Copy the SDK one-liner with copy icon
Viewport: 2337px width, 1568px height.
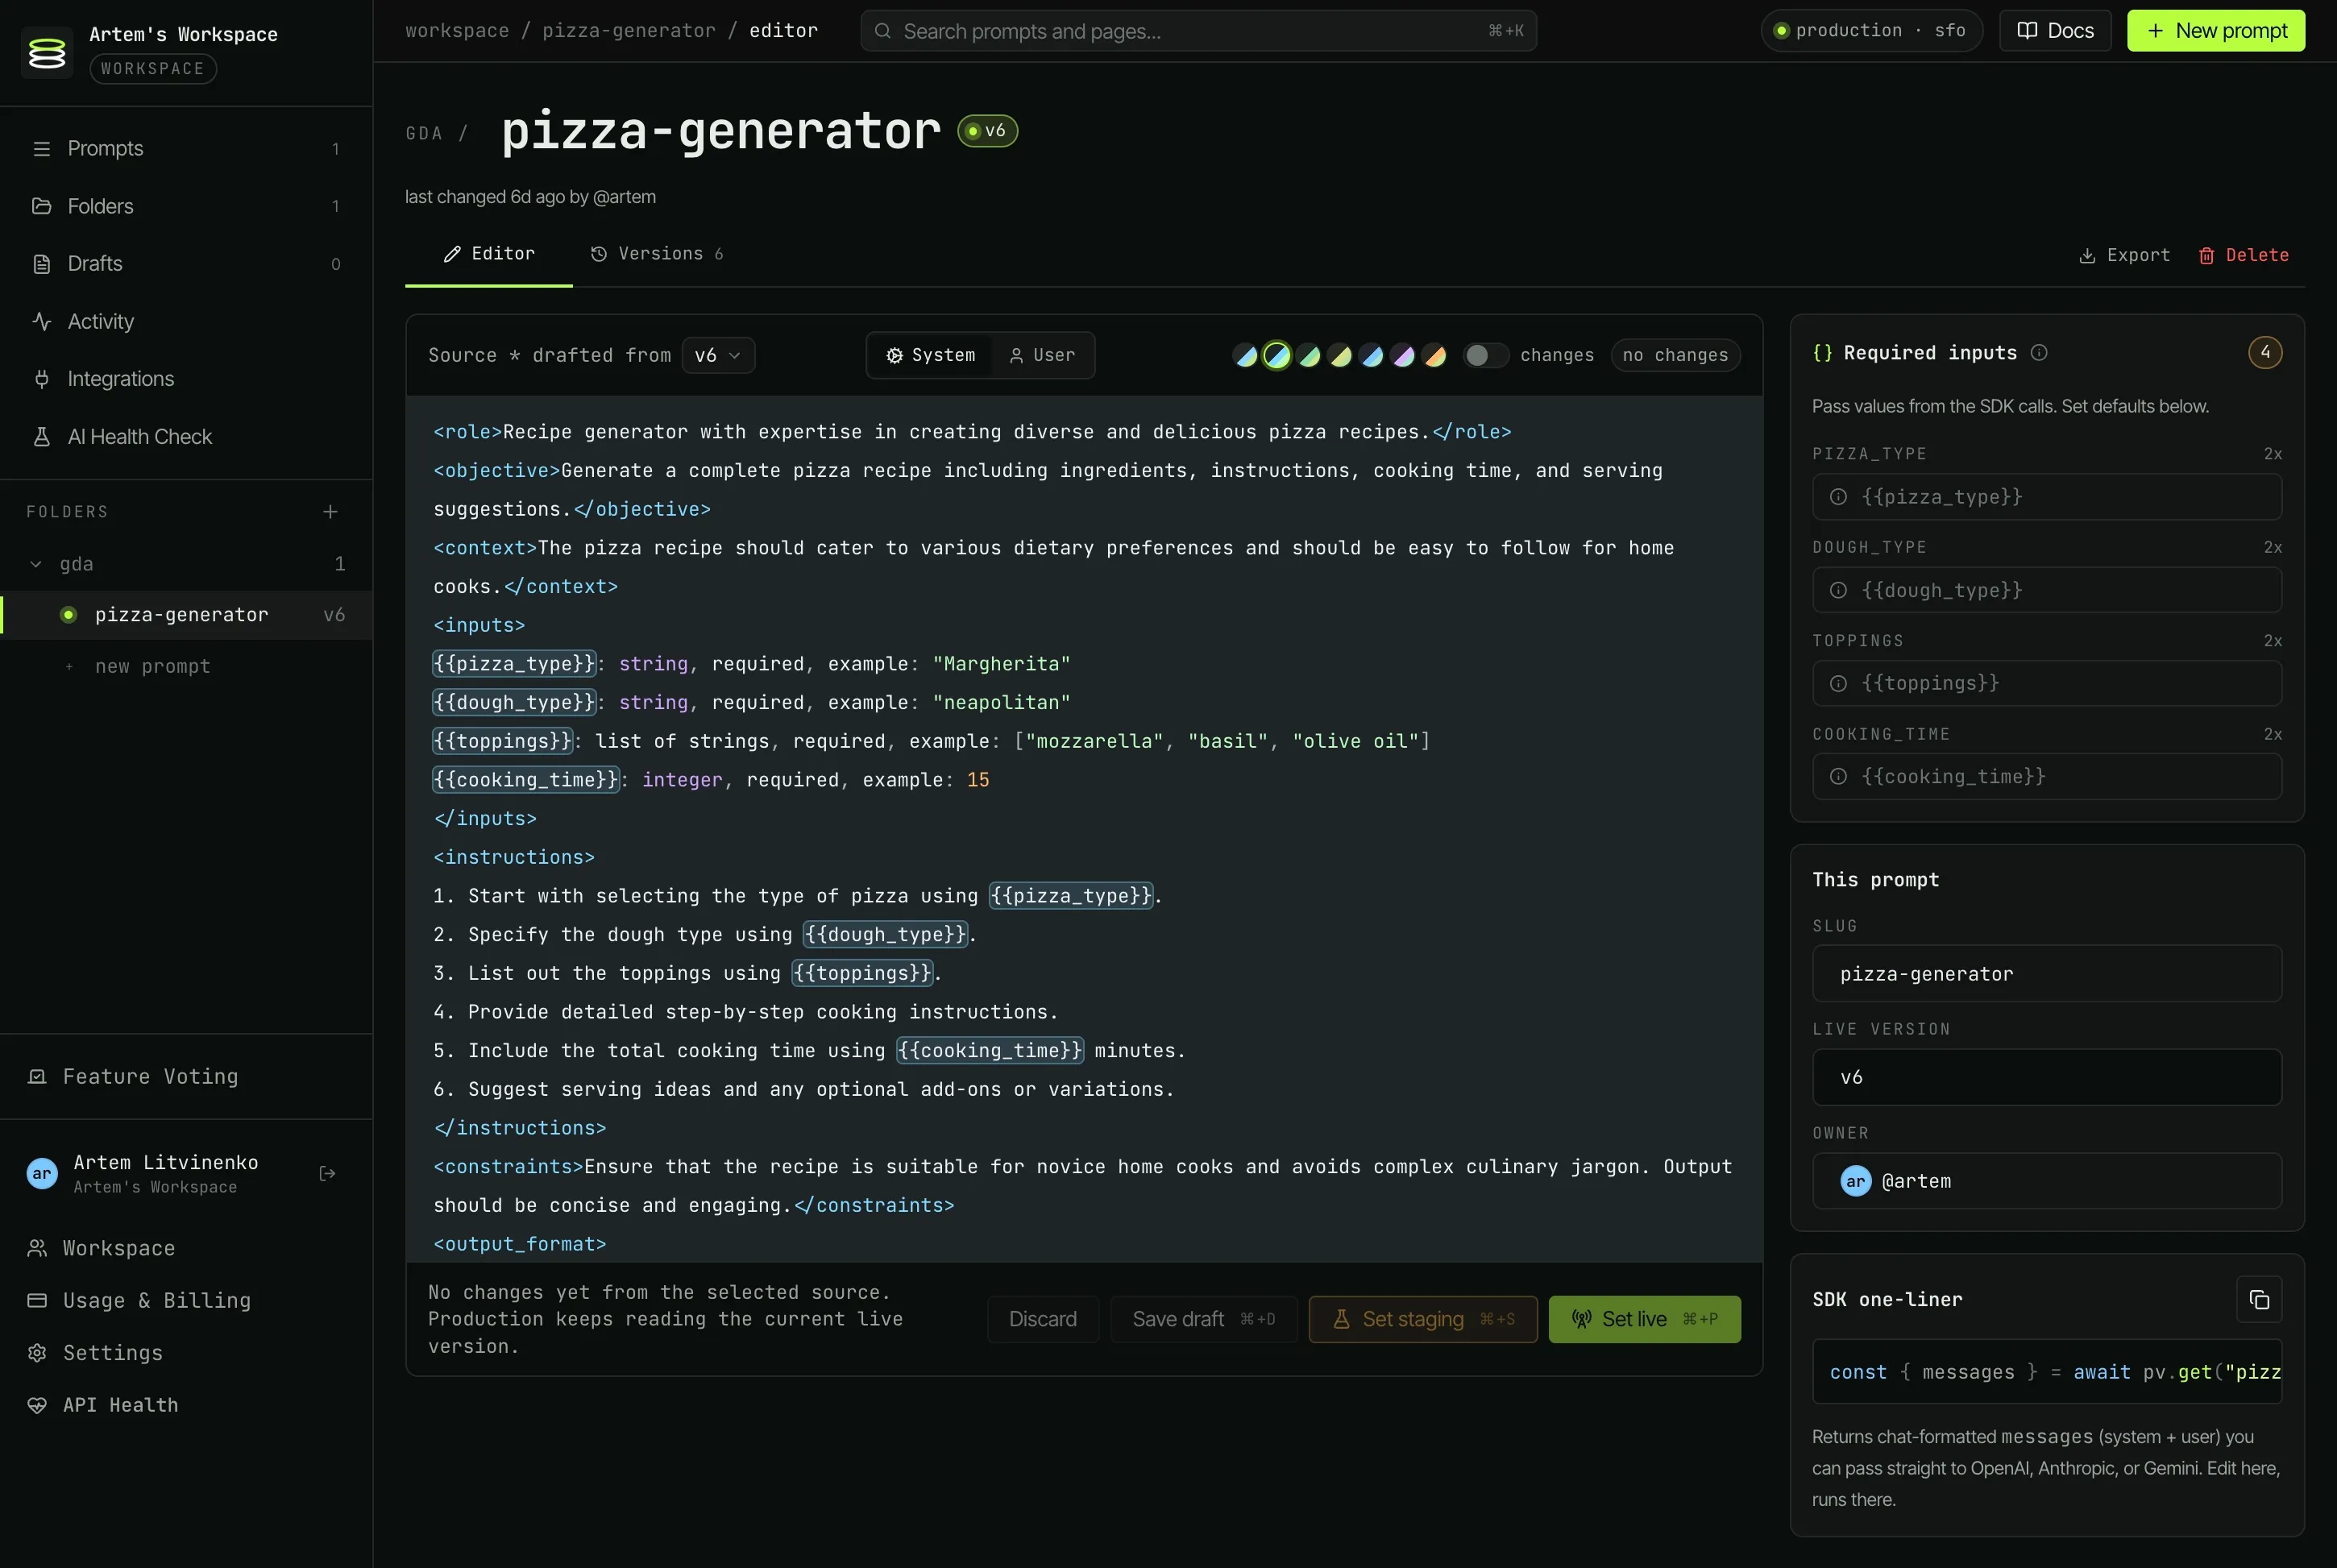(2259, 1300)
